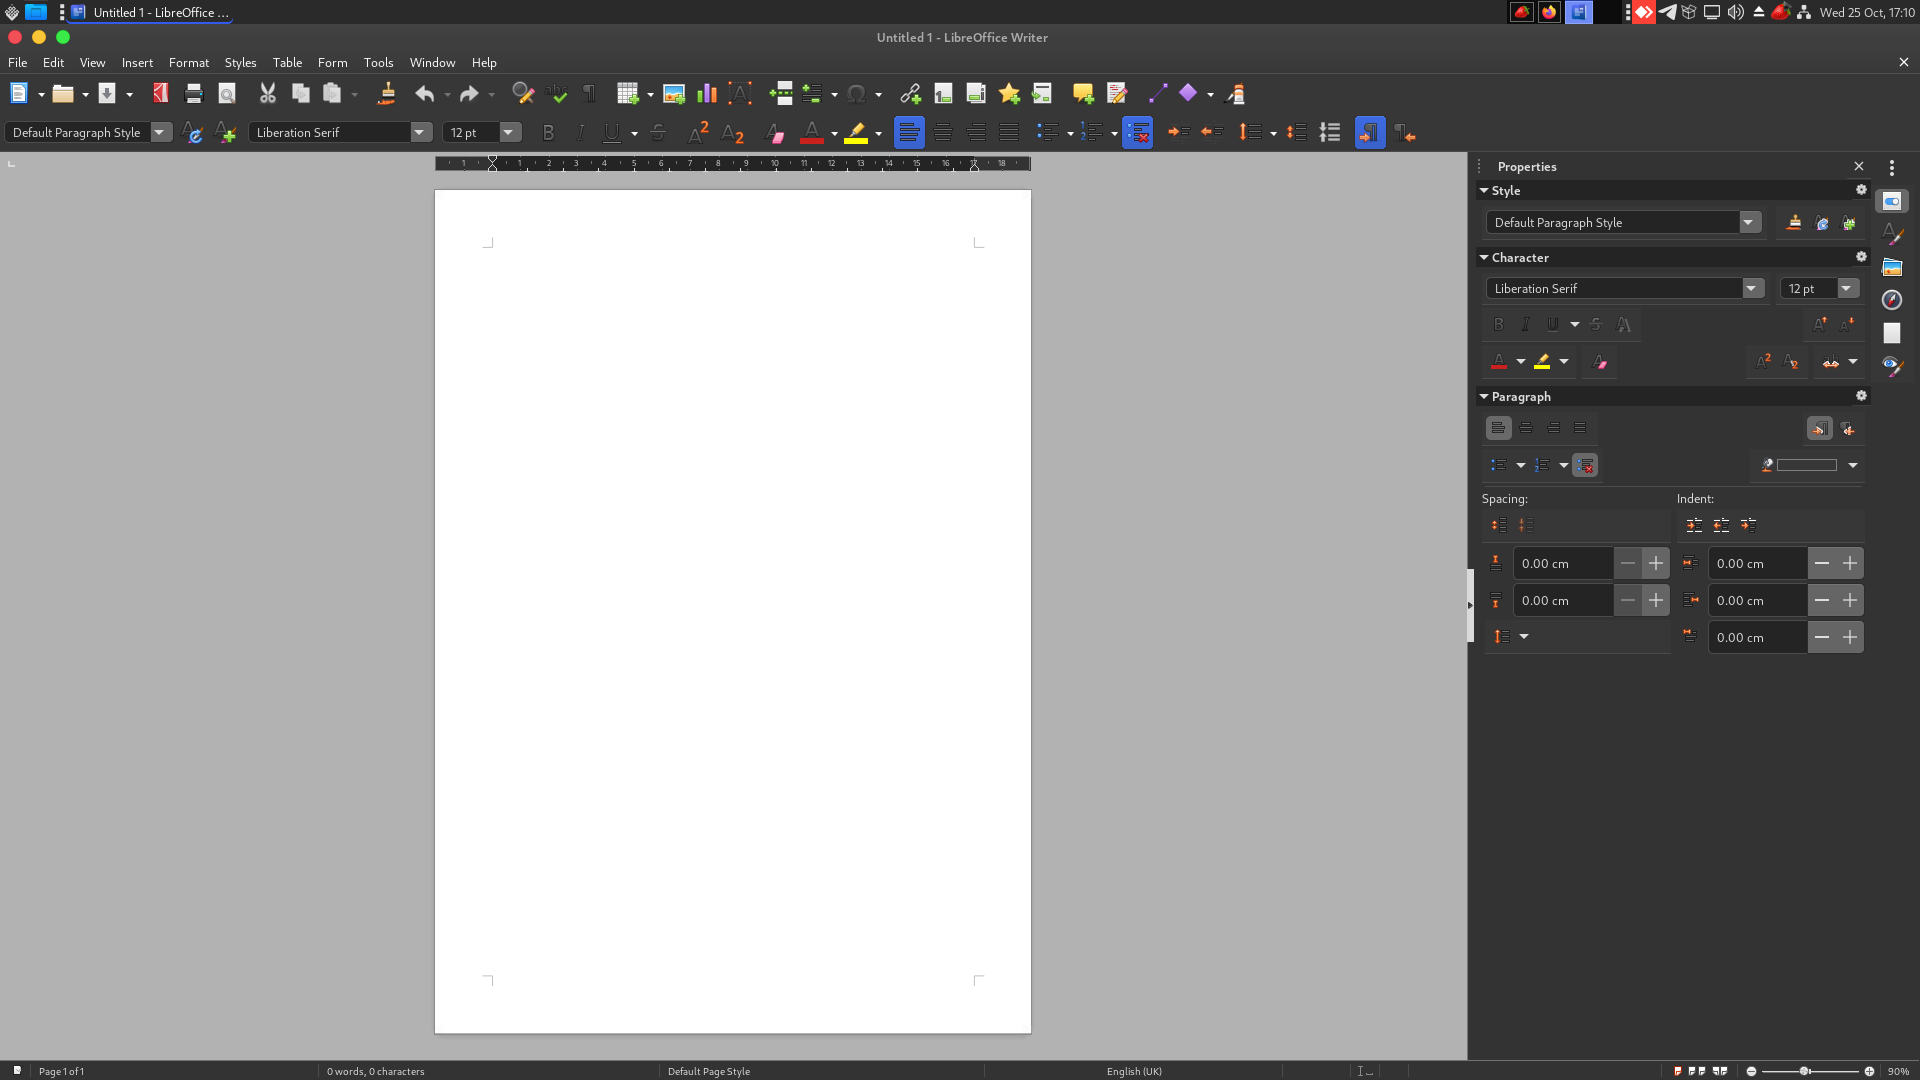Open the Format menu

[189, 62]
